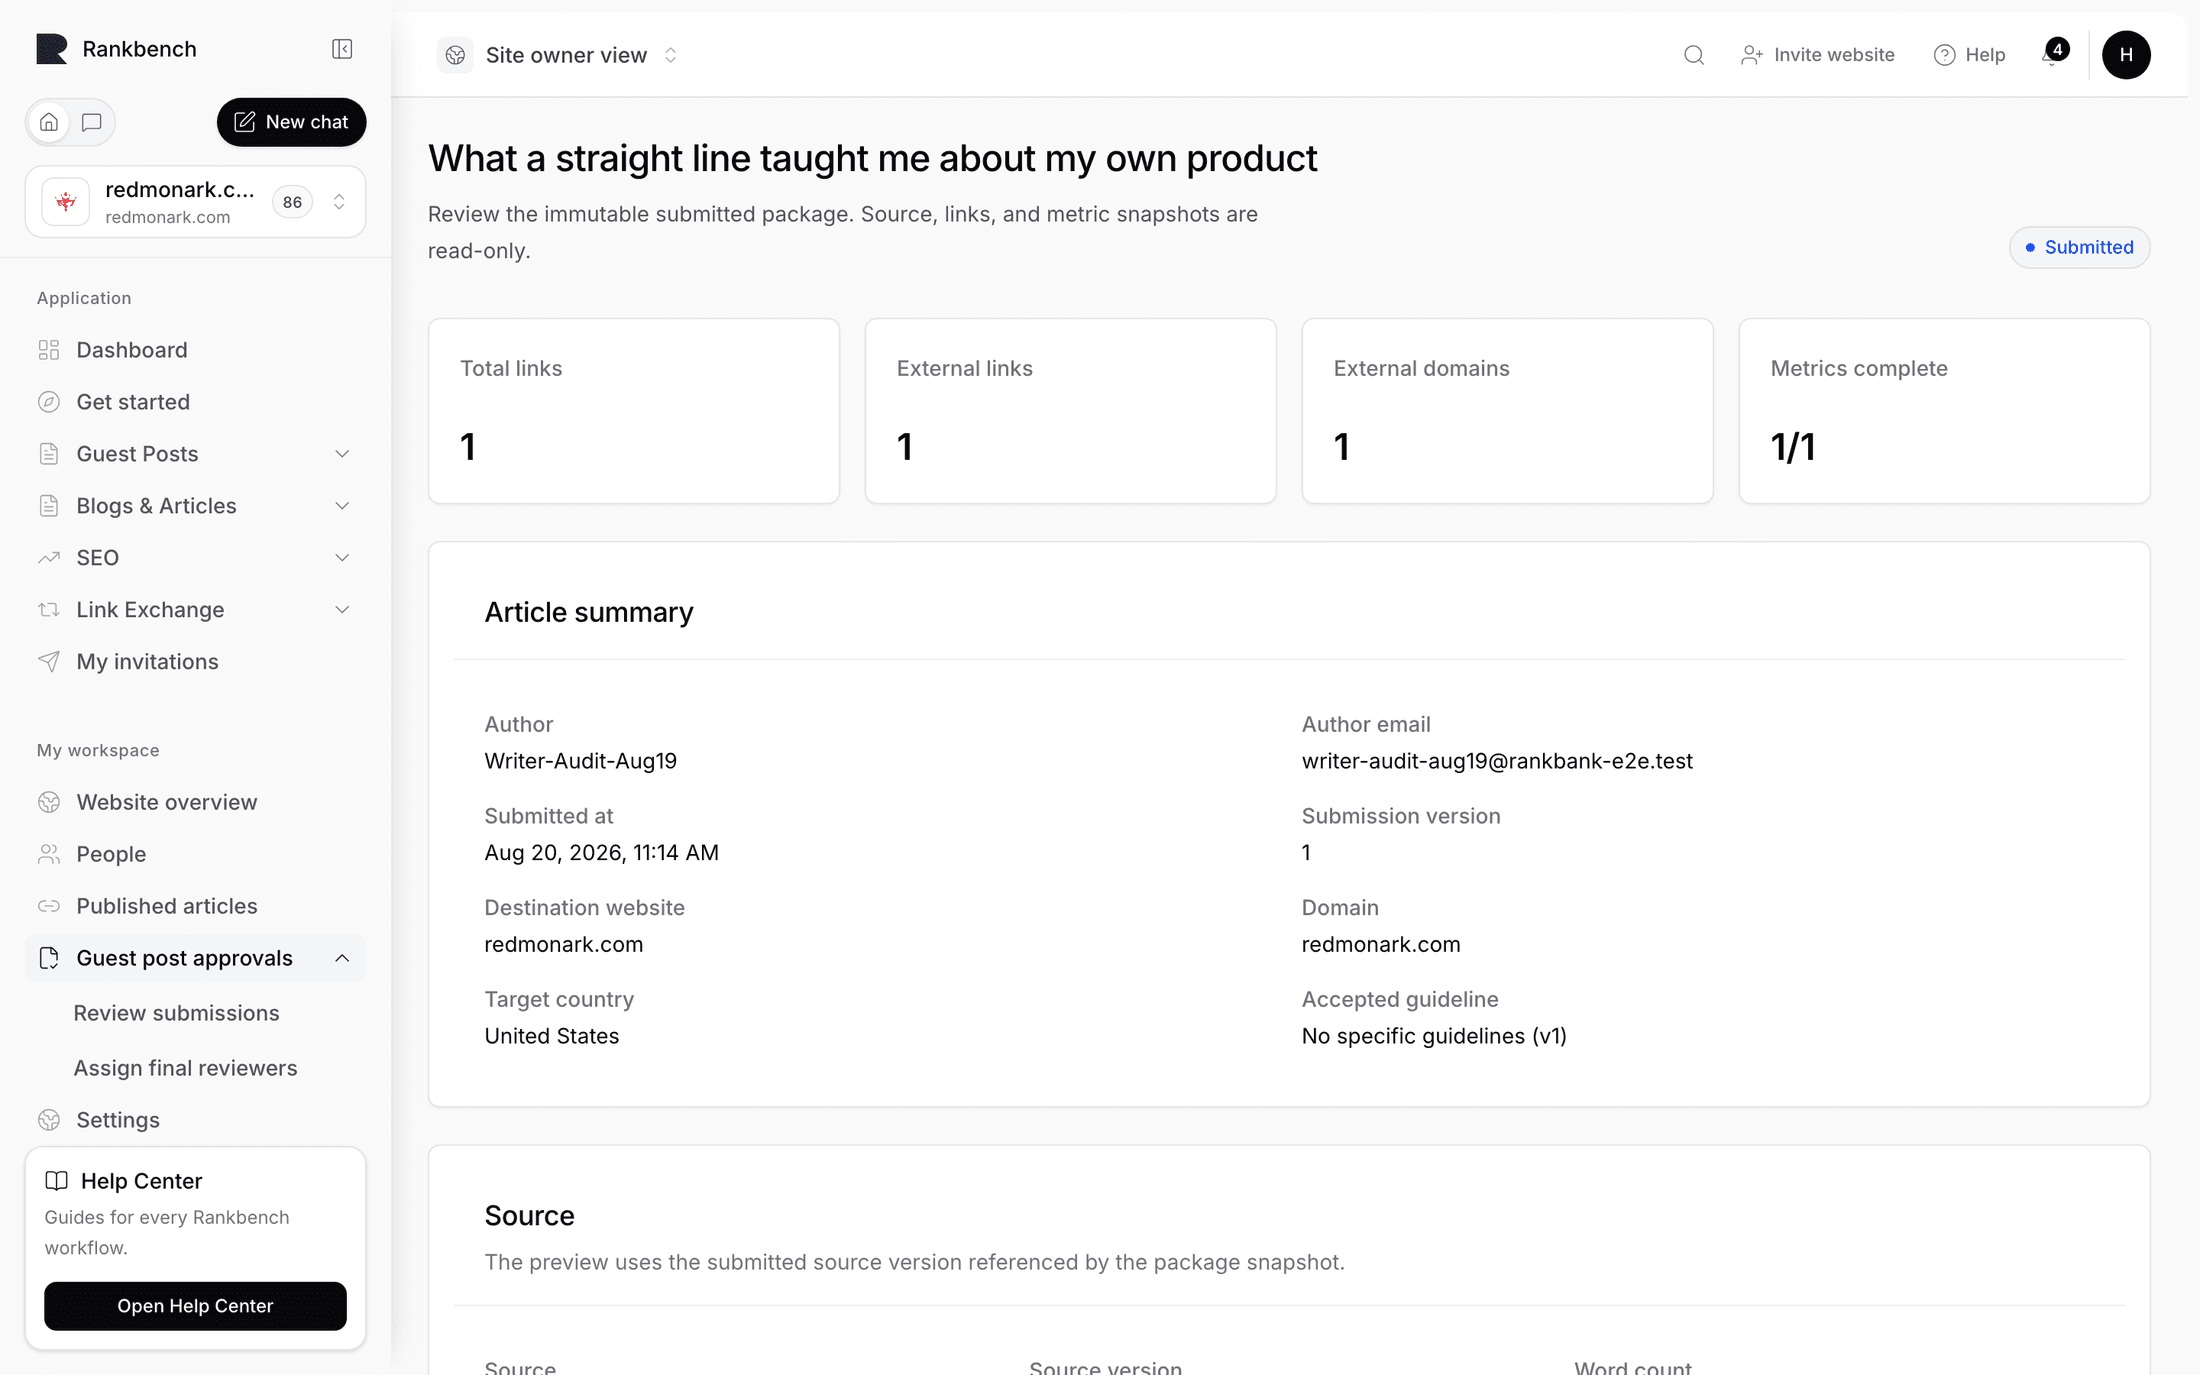This screenshot has height=1375, width=2200.
Task: Expand the Guest Posts section
Action: [342, 454]
